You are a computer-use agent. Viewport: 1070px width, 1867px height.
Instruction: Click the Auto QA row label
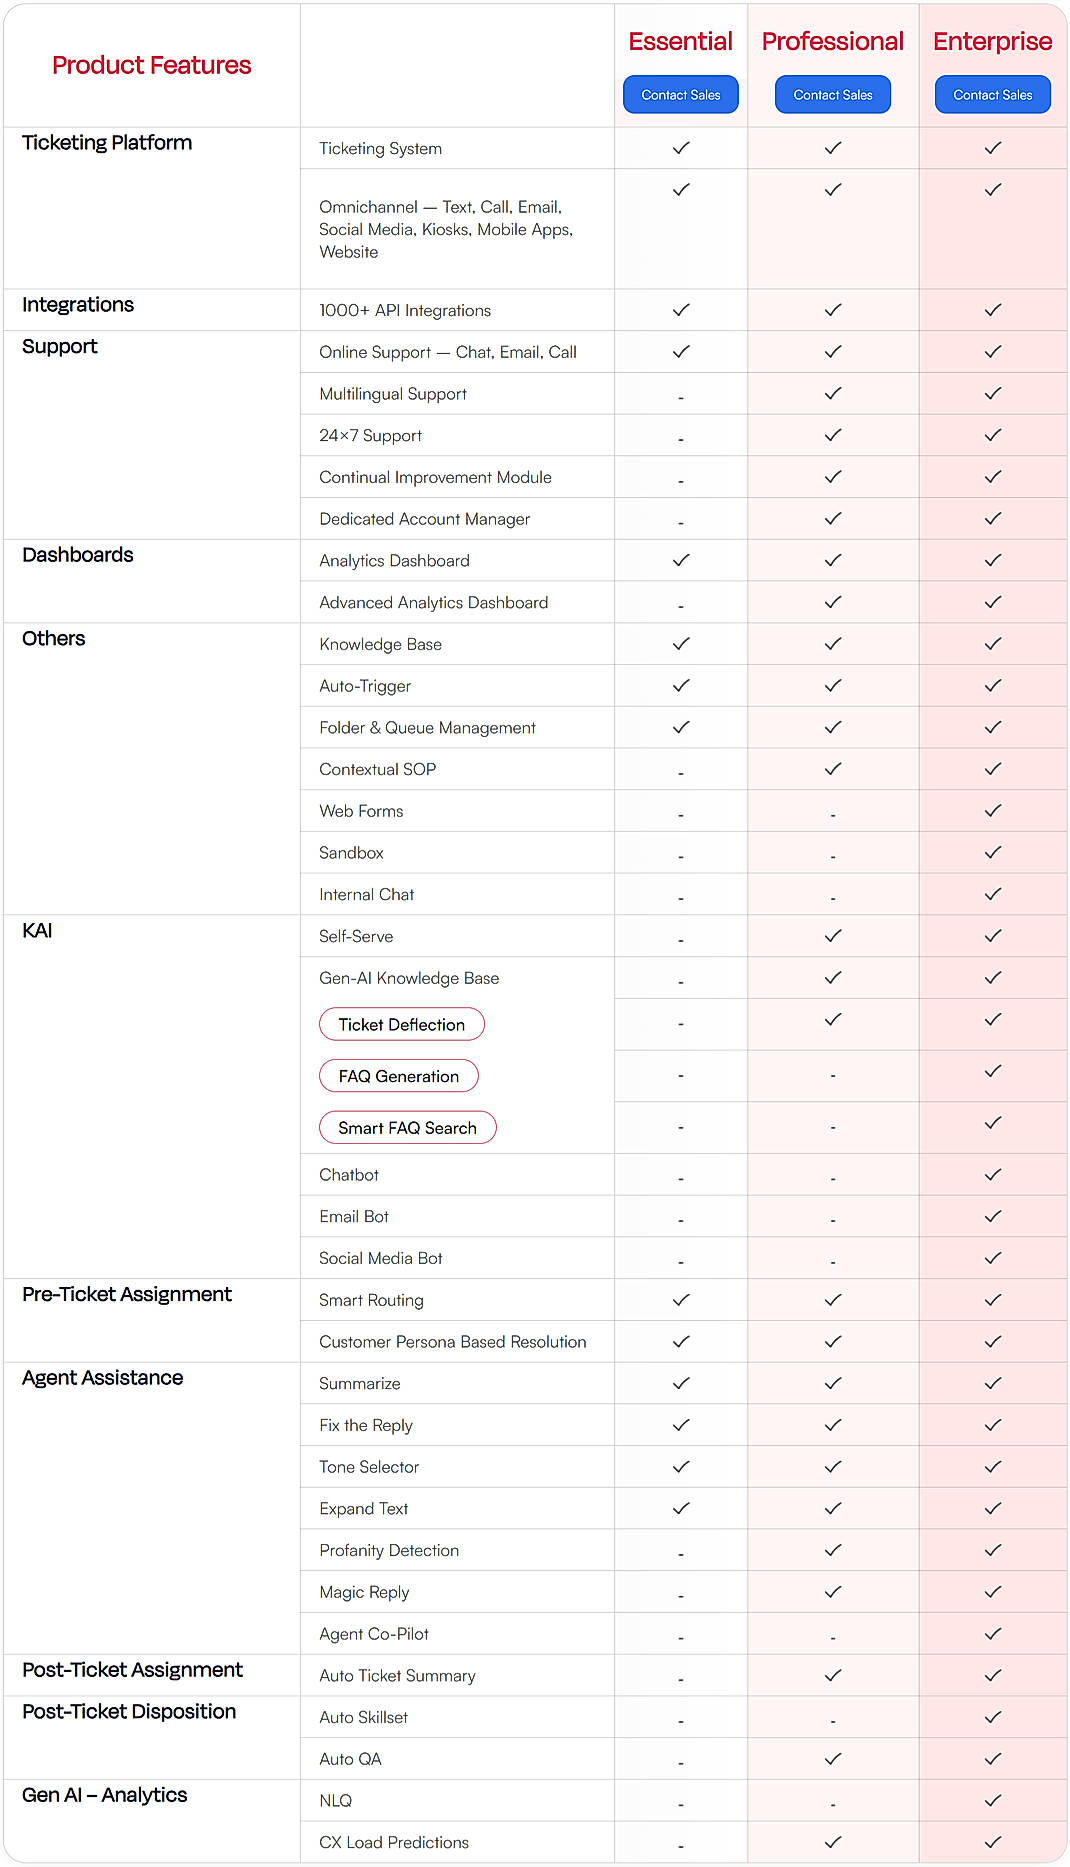pos(349,1758)
